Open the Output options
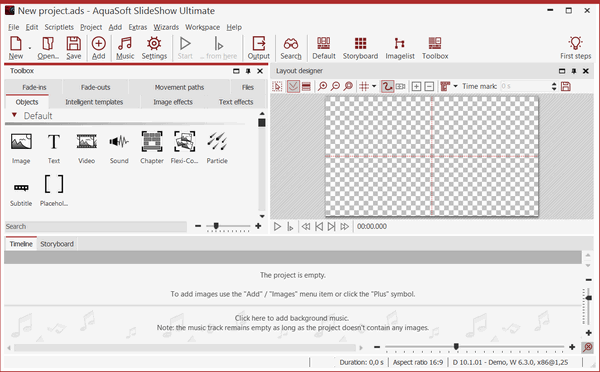Screen dimensions: 600x372 (x=259, y=48)
